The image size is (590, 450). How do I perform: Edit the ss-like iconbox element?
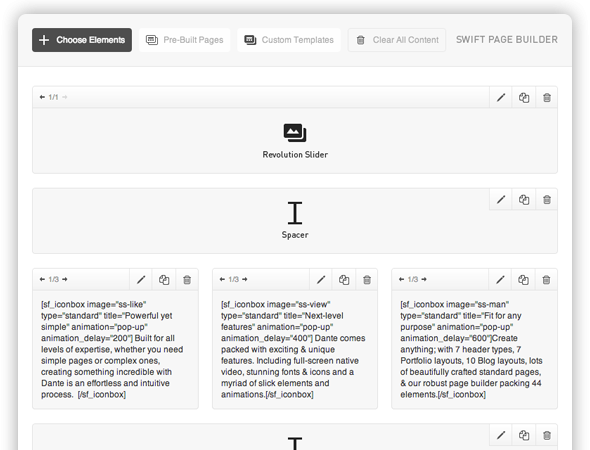(141, 280)
